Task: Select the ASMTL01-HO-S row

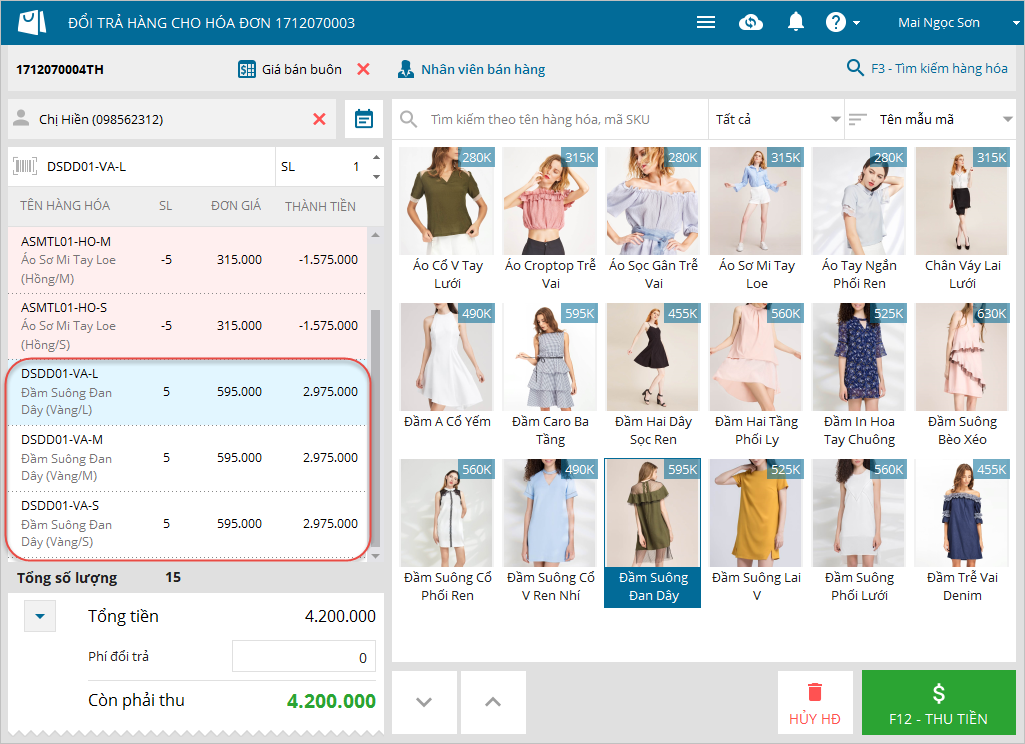Action: [188, 326]
